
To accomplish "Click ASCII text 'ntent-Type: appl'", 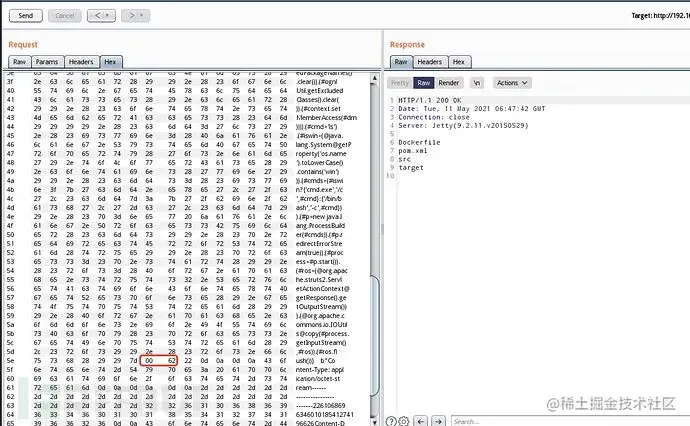I will click(320, 370).
